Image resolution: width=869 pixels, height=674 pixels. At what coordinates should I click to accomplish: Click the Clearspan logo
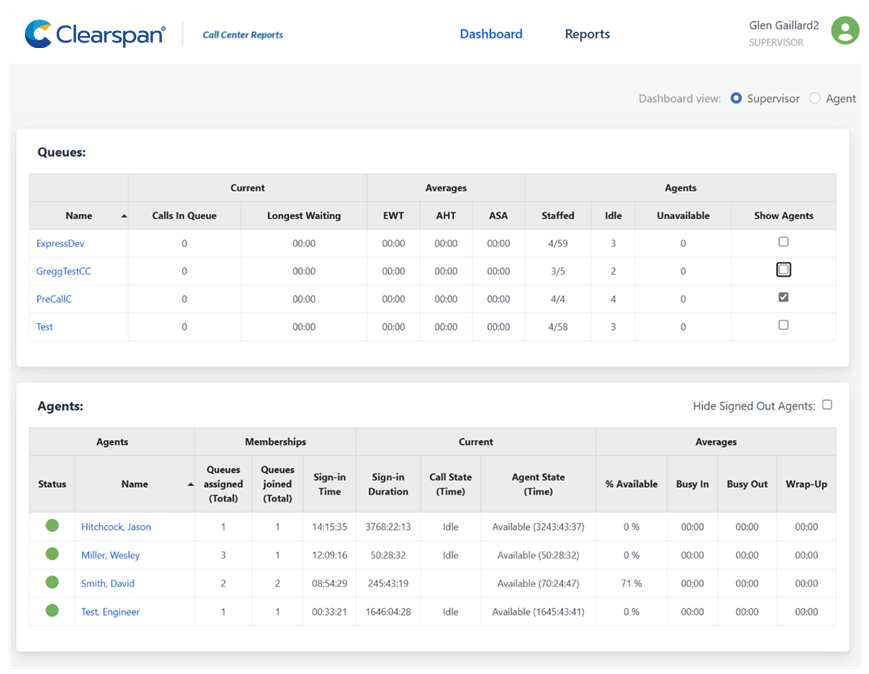point(95,34)
